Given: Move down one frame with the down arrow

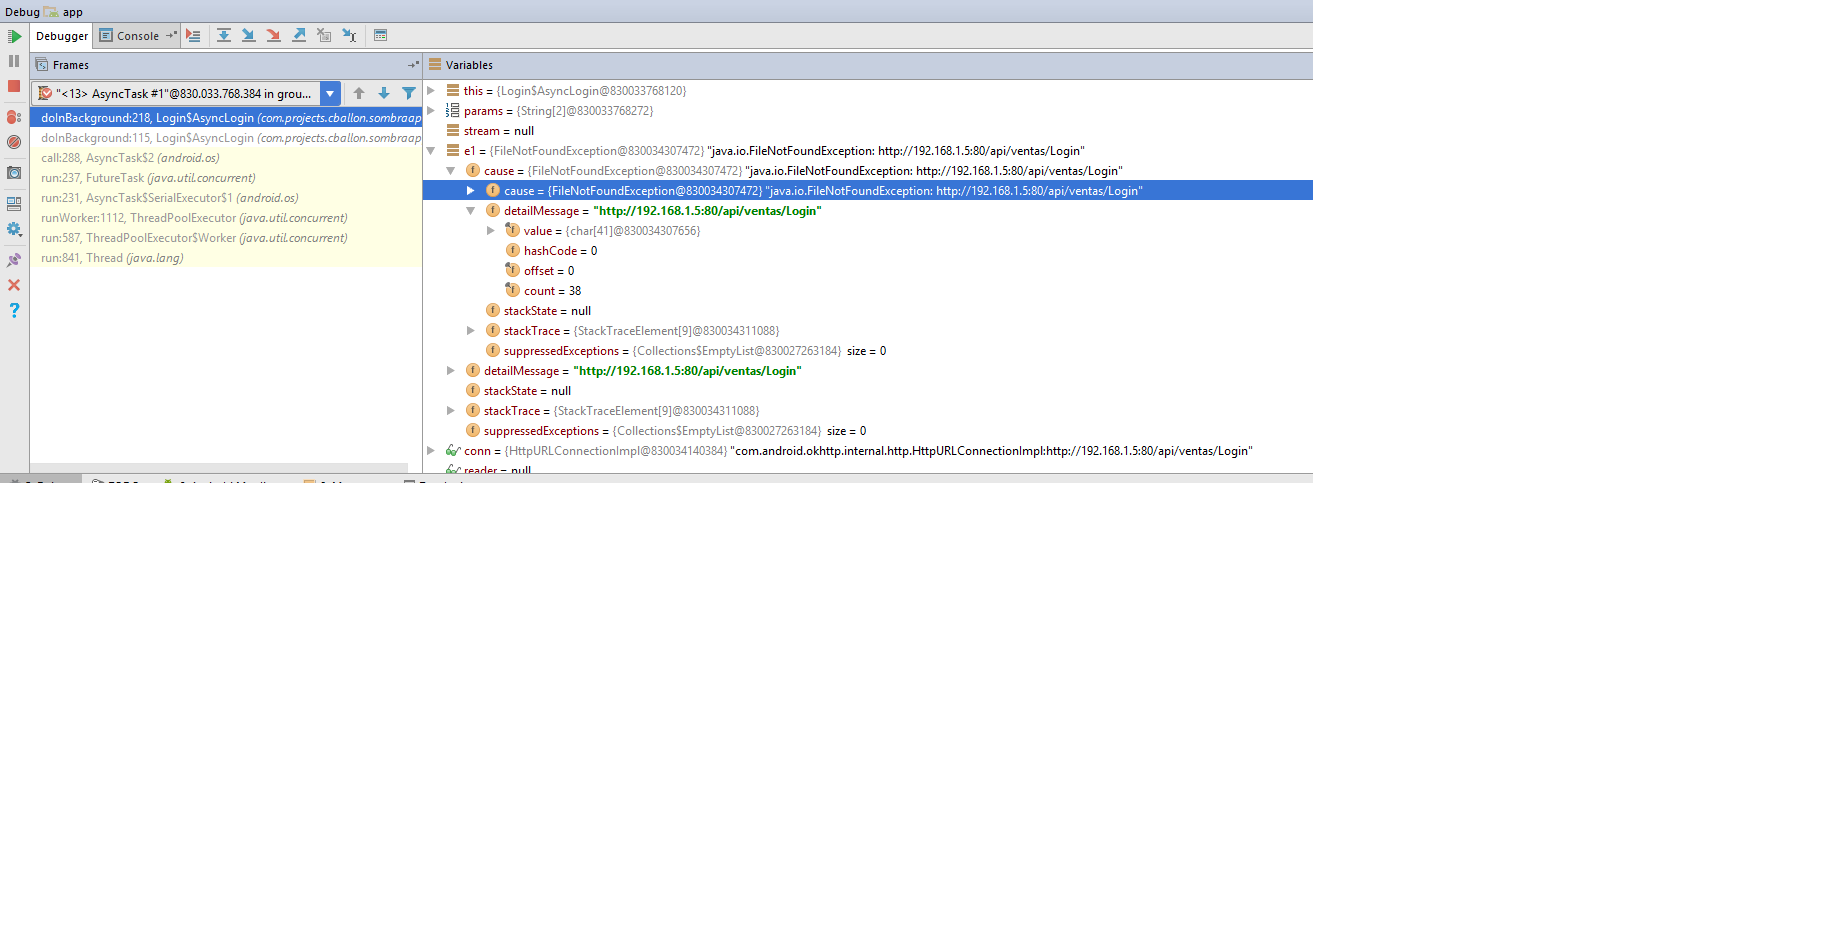Looking at the screenshot, I should click(384, 93).
